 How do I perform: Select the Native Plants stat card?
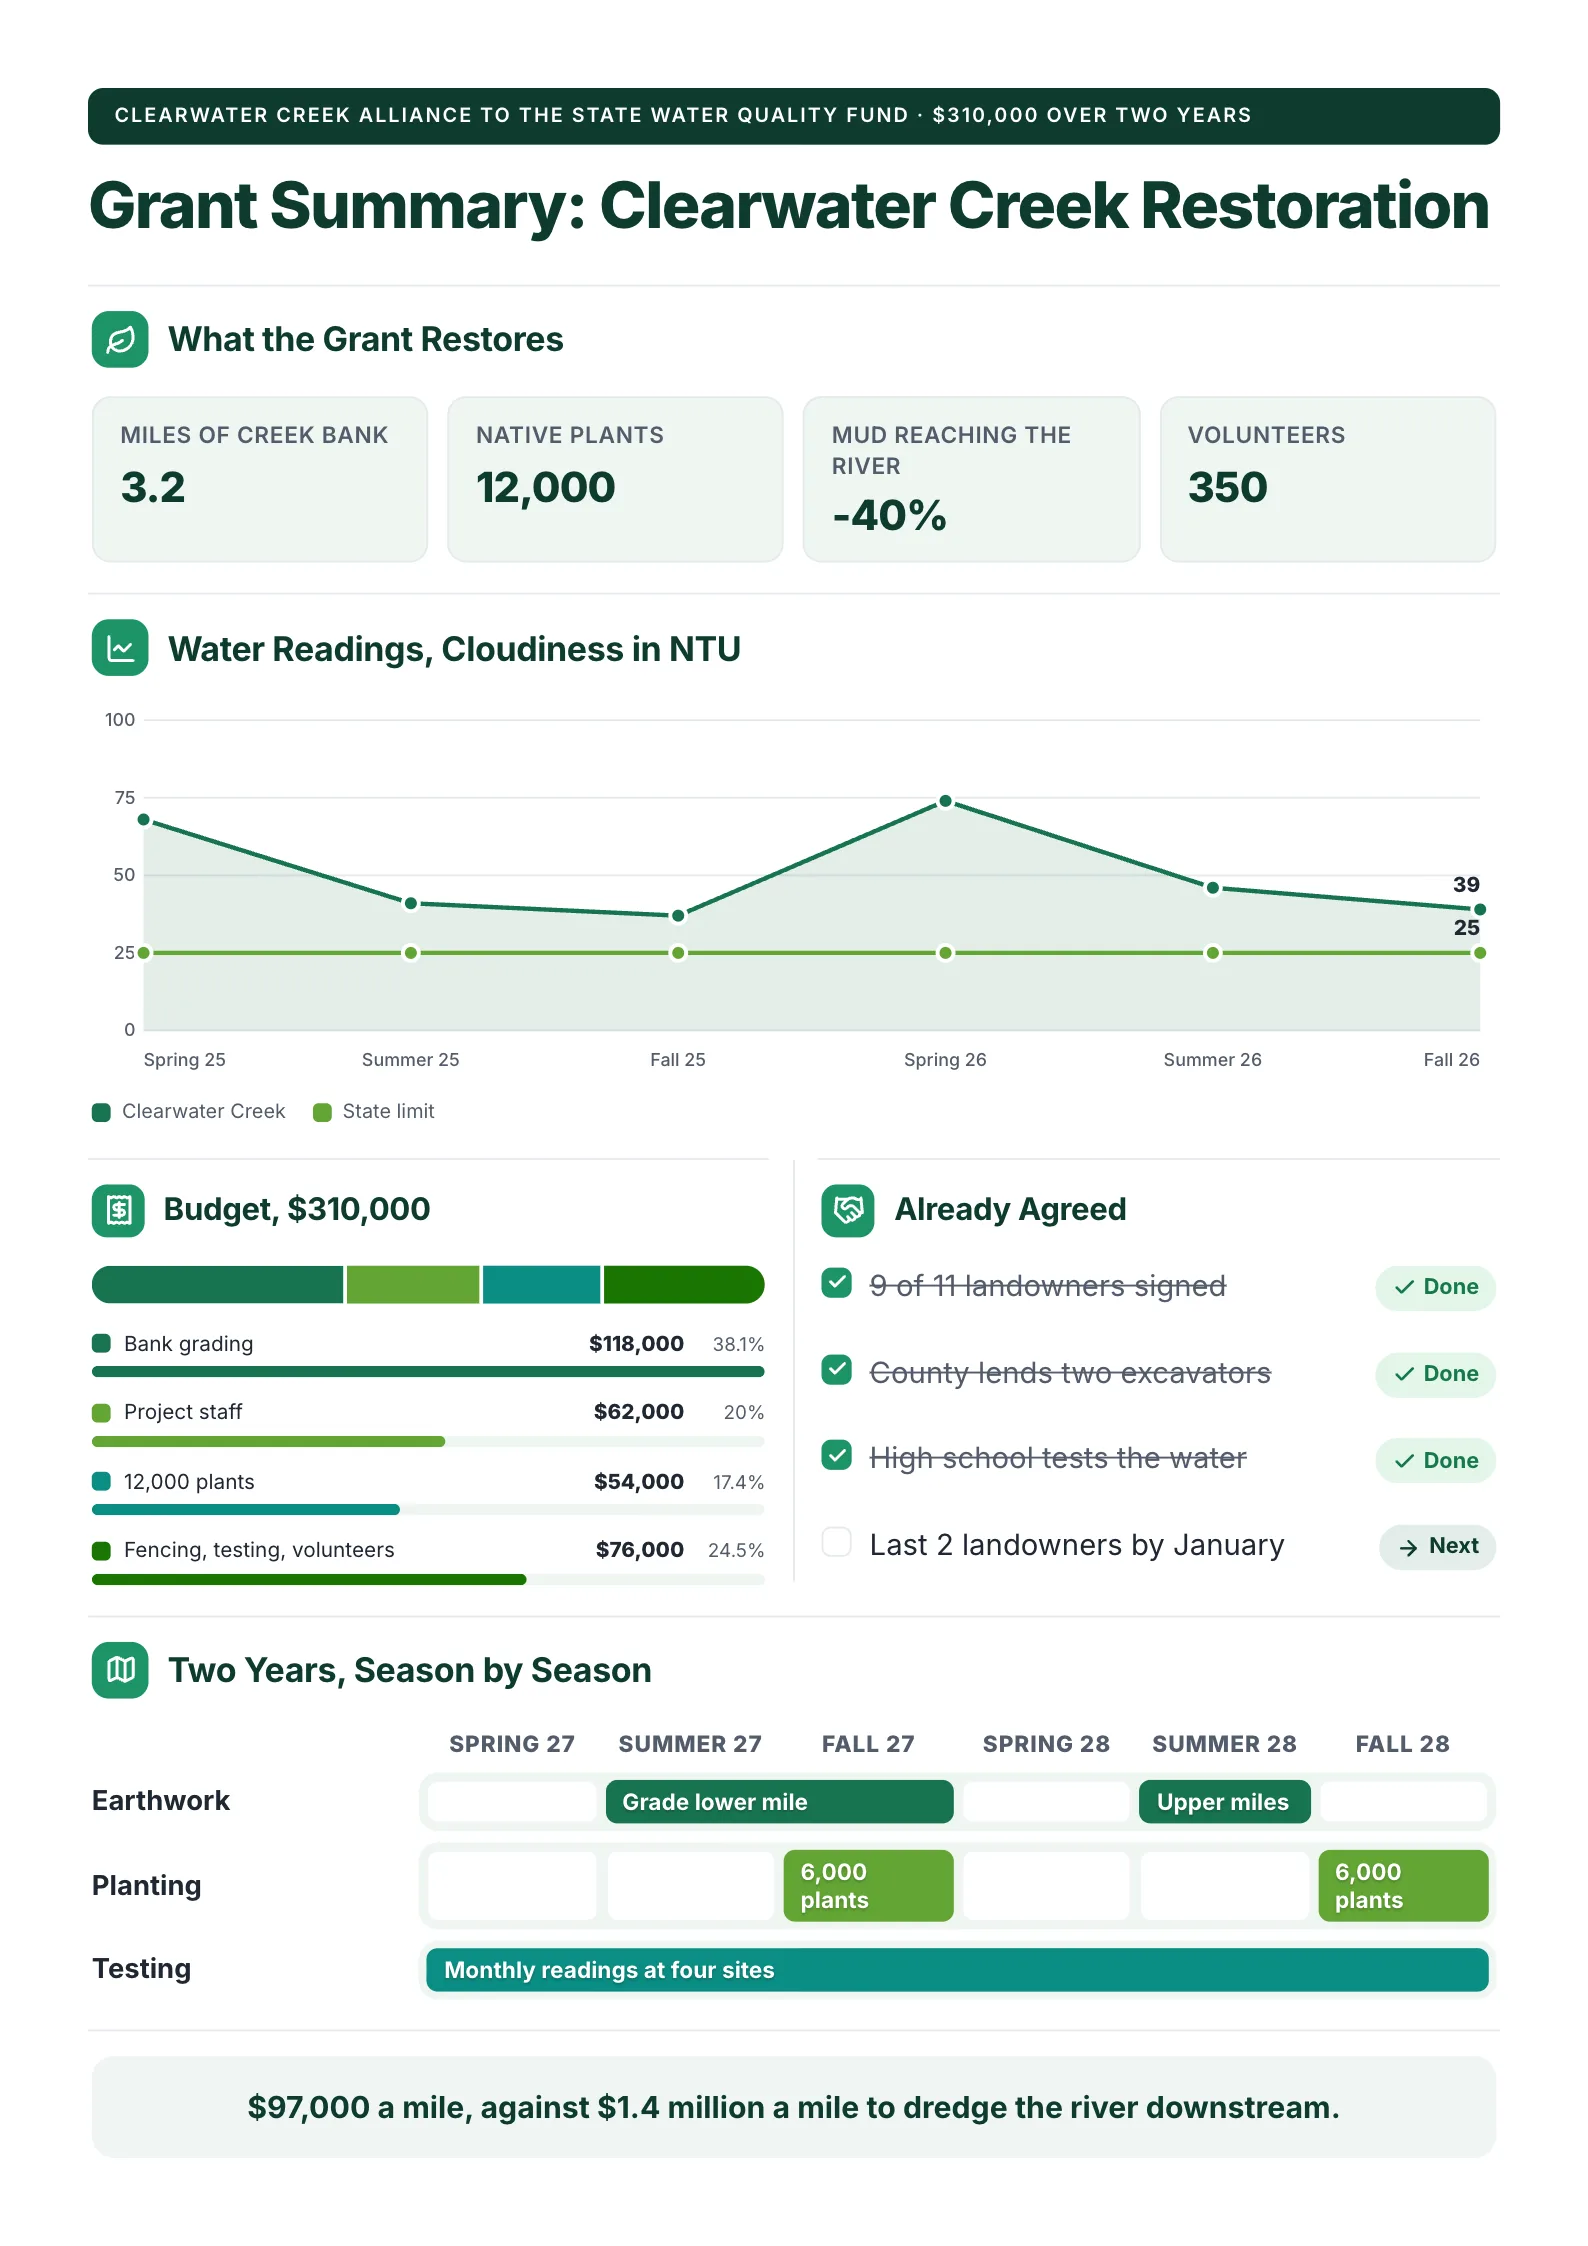[x=615, y=480]
